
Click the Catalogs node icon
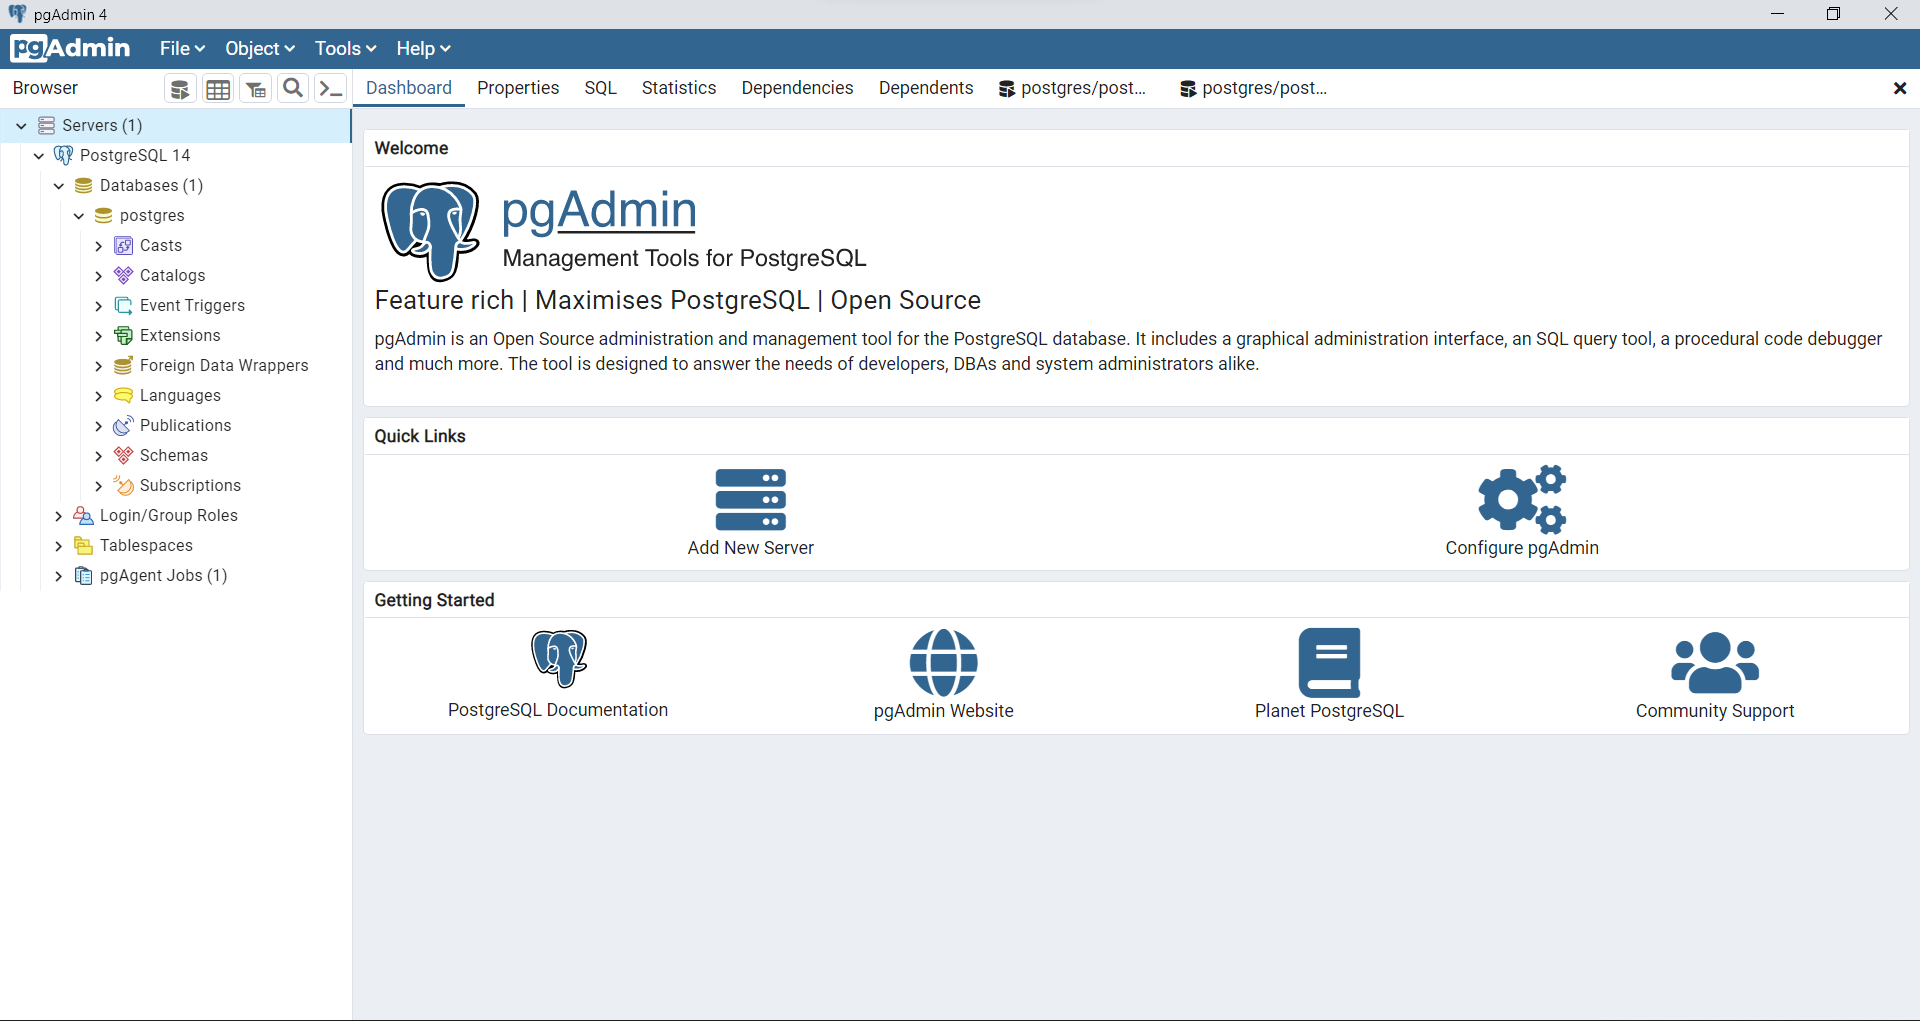click(124, 276)
